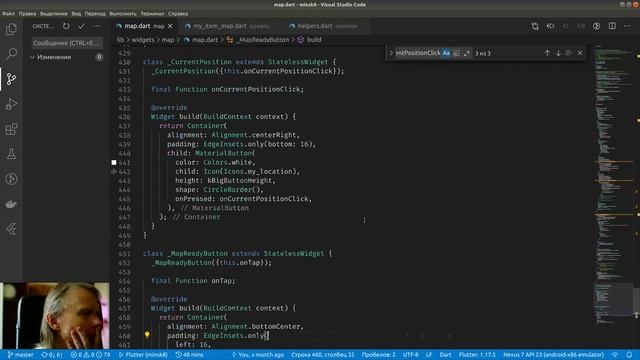The height and width of the screenshot is (360, 640).
Task: Click the webcam video thumbnail
Action: (55, 316)
